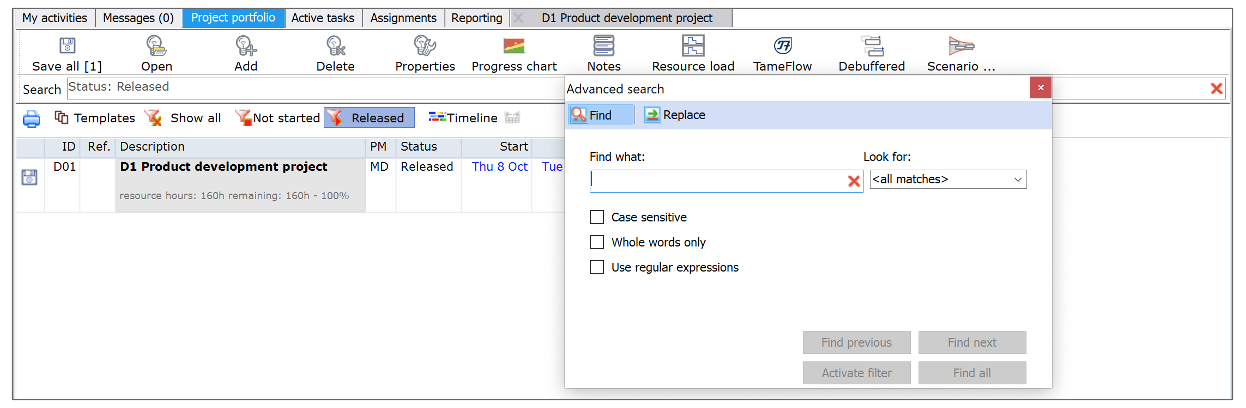Sort by the ID column header

62,147
